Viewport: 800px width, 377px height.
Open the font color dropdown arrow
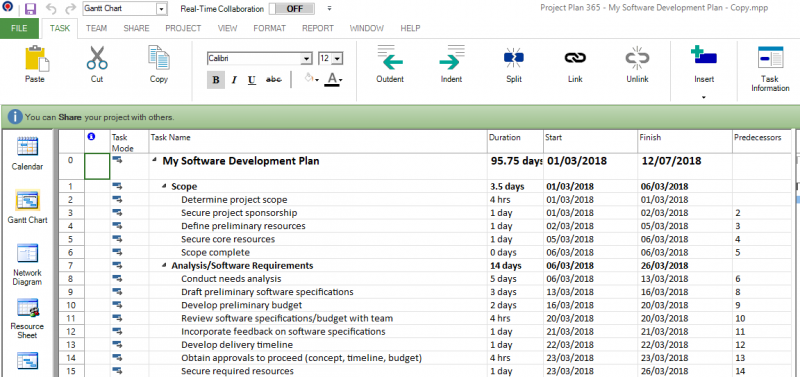340,80
